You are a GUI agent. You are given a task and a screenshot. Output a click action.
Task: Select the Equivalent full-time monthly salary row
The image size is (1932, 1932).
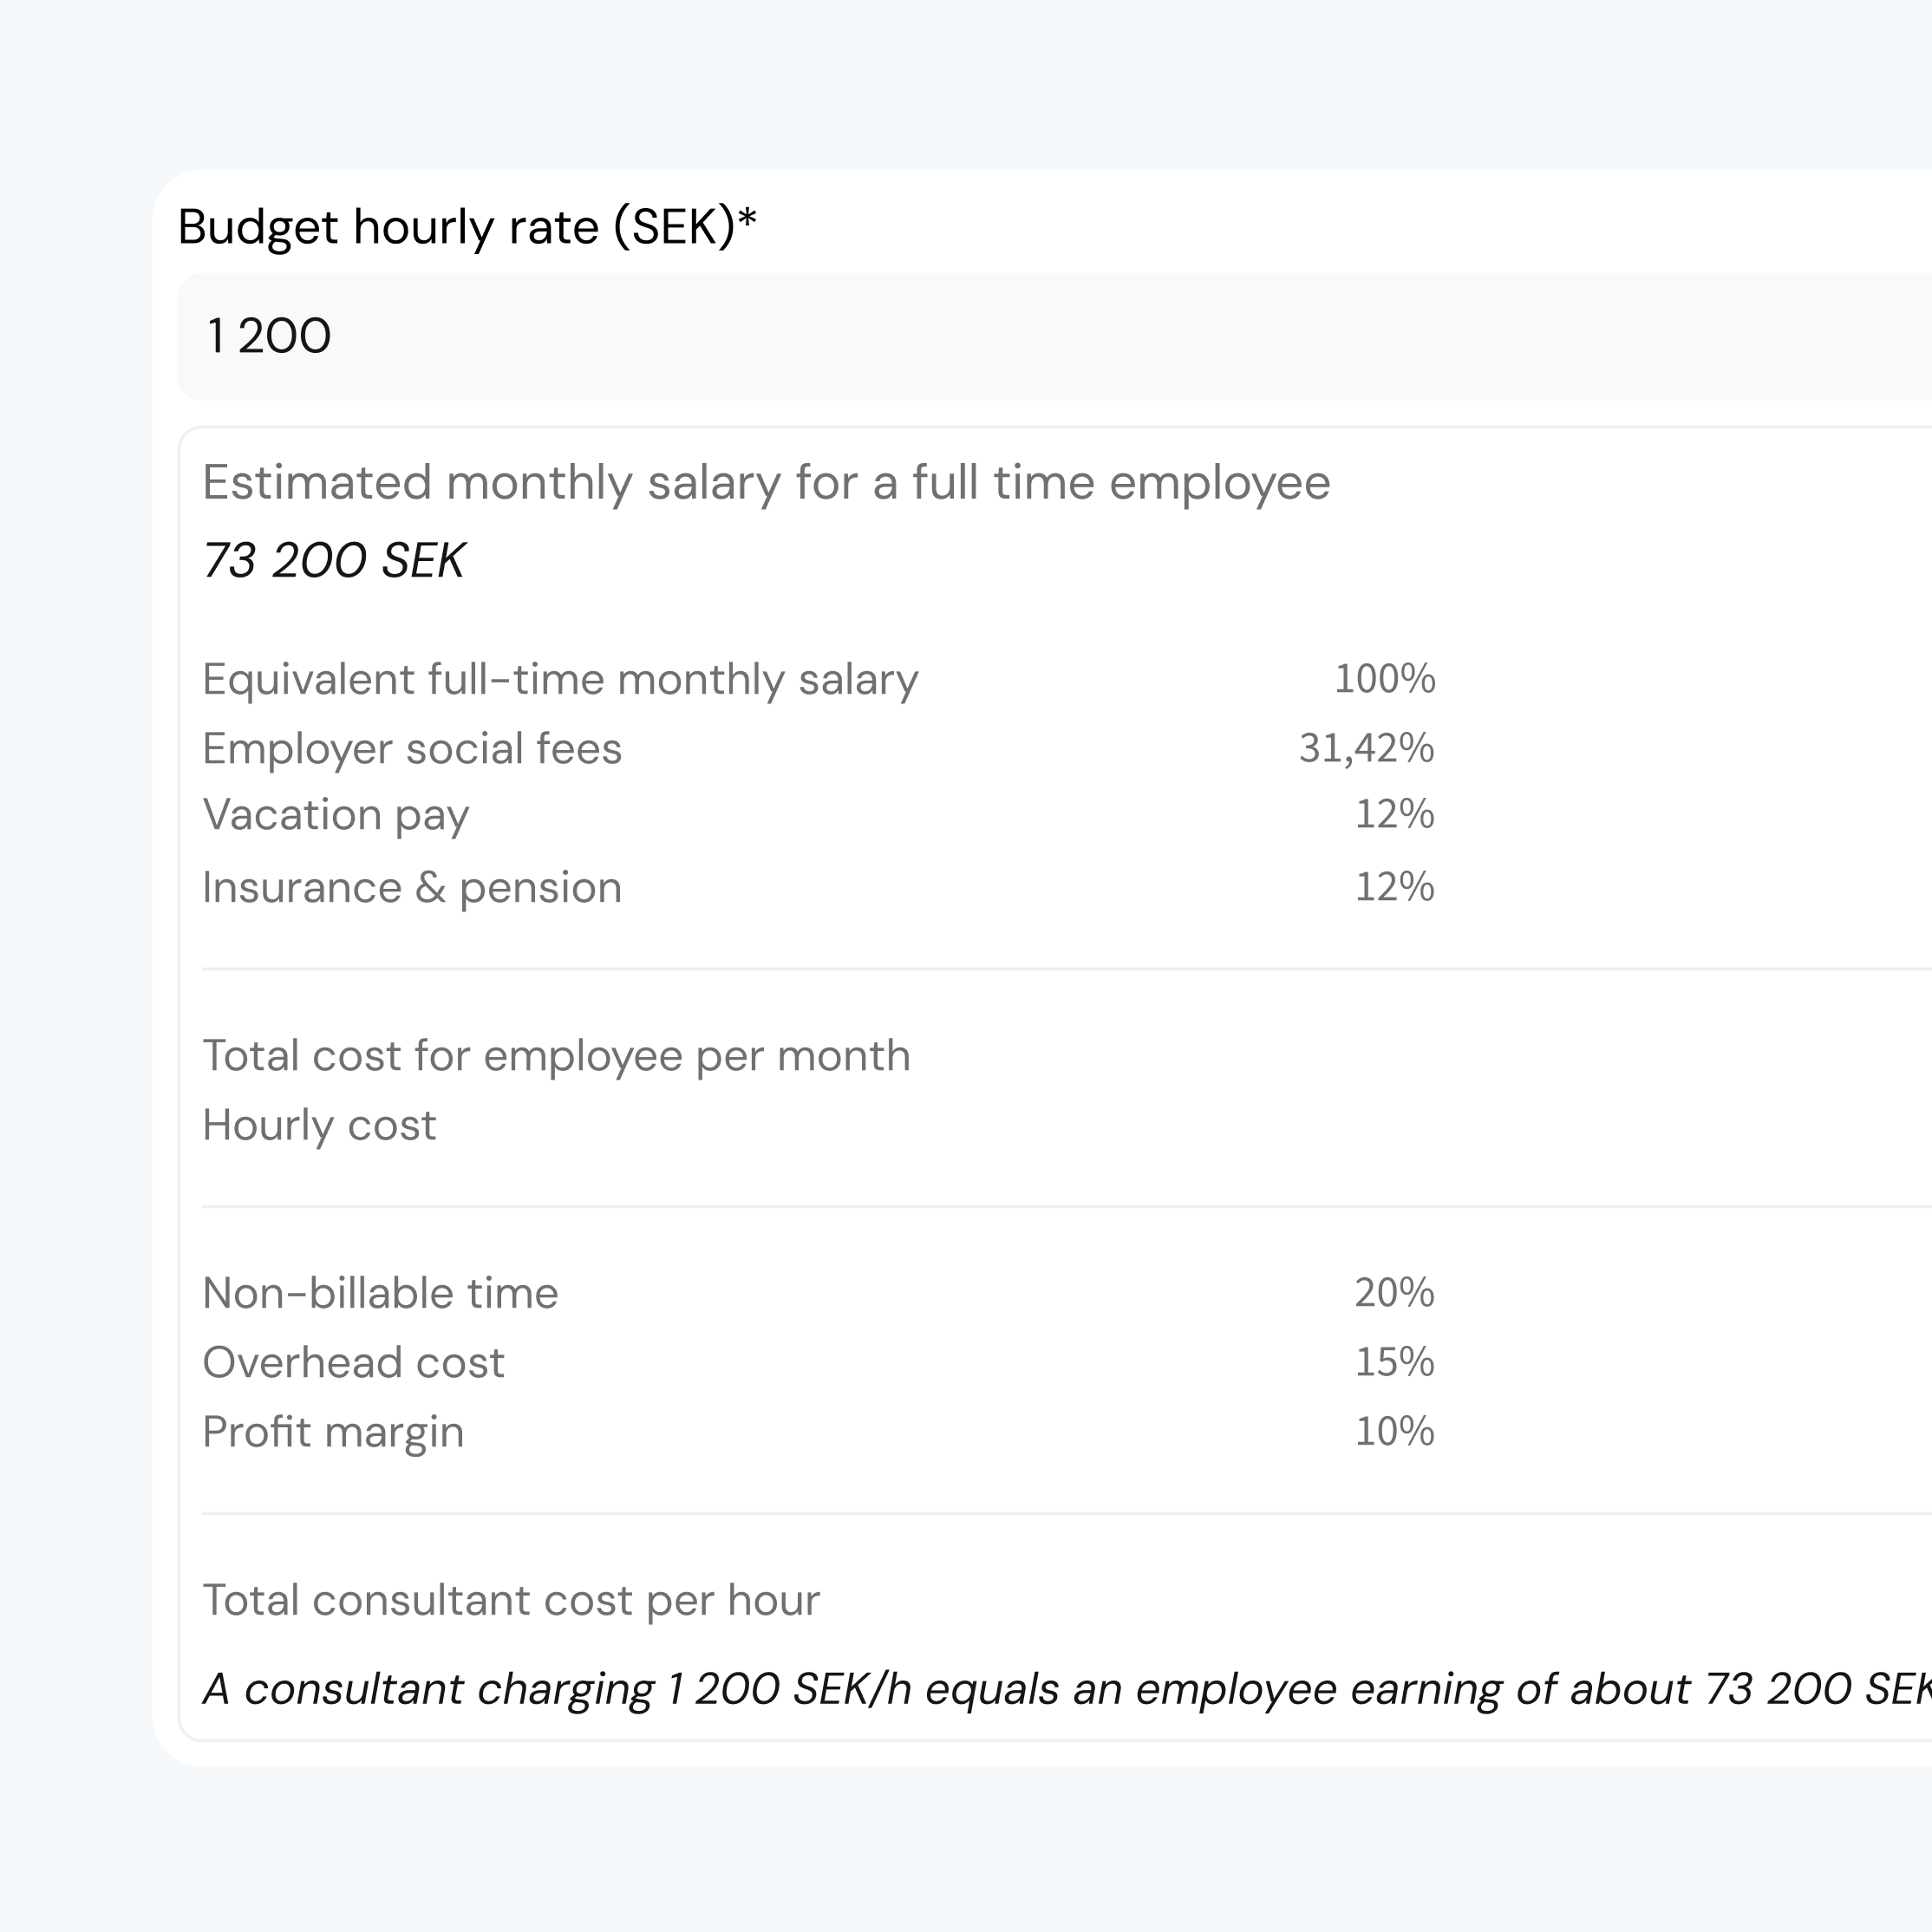click(559, 680)
